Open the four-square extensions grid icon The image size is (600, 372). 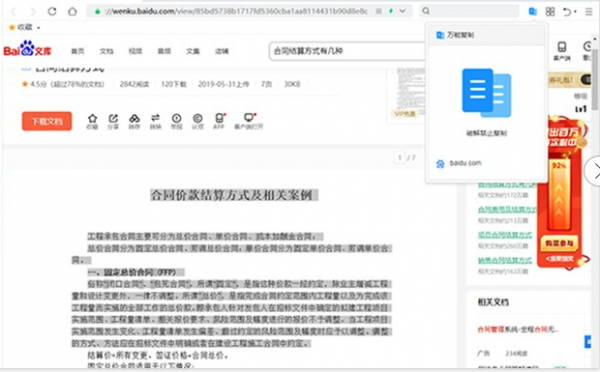pyautogui.click(x=550, y=11)
